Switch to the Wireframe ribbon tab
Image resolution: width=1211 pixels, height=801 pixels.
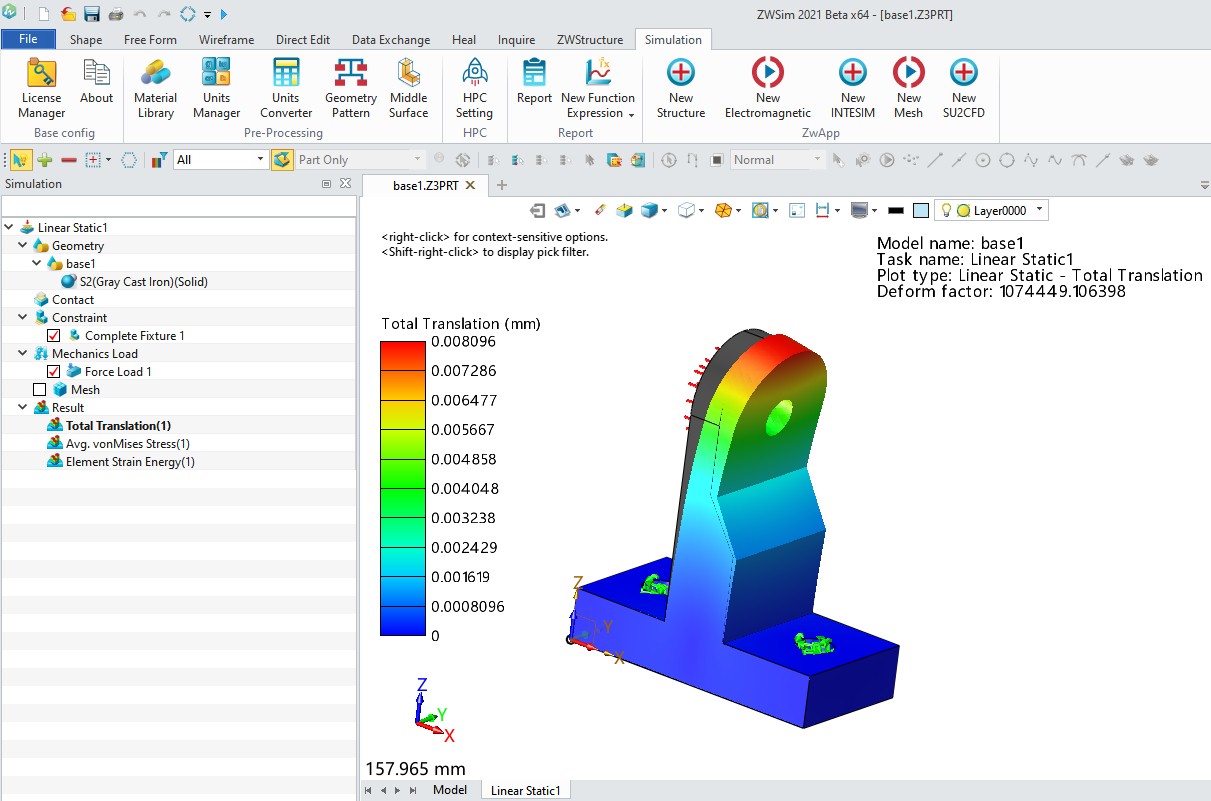tap(226, 40)
